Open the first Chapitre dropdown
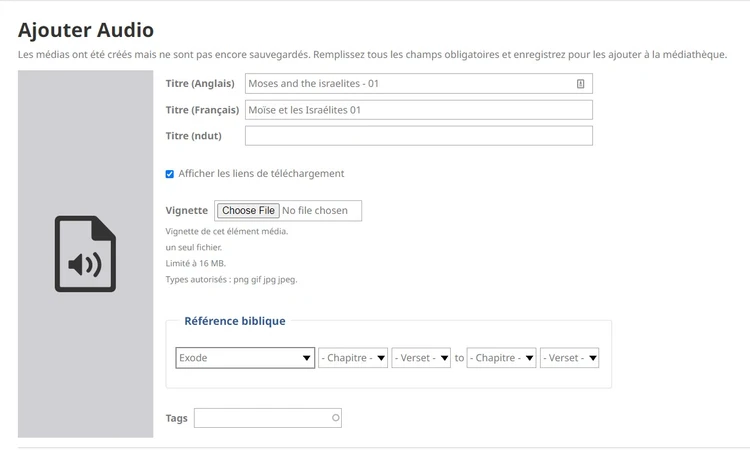This screenshot has width=750, height=450. point(353,358)
